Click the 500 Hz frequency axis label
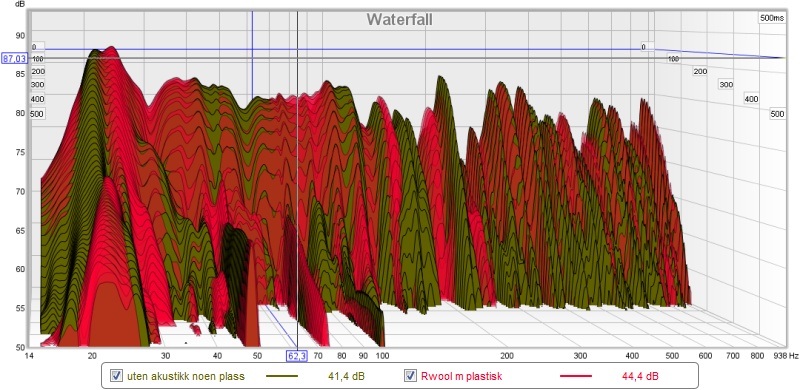 point(673,355)
